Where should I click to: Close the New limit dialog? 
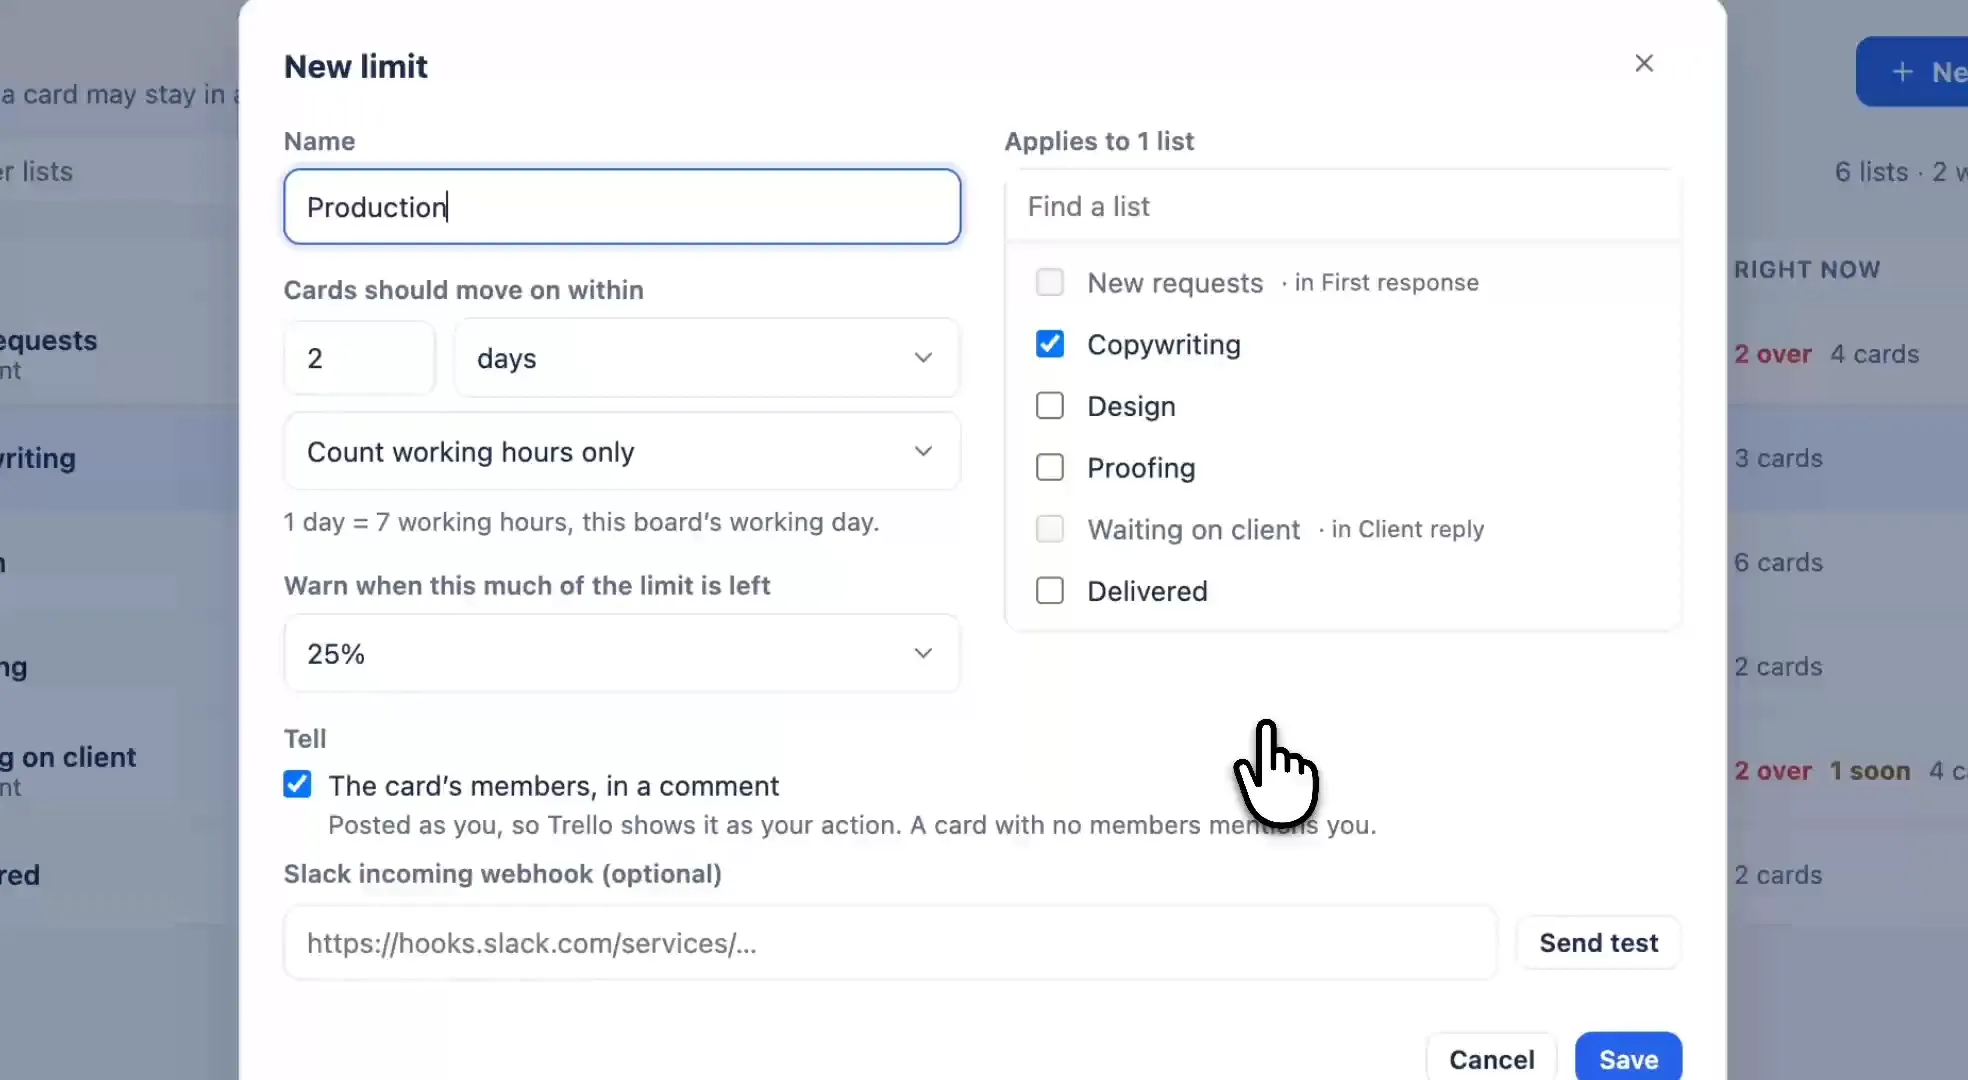(1644, 63)
